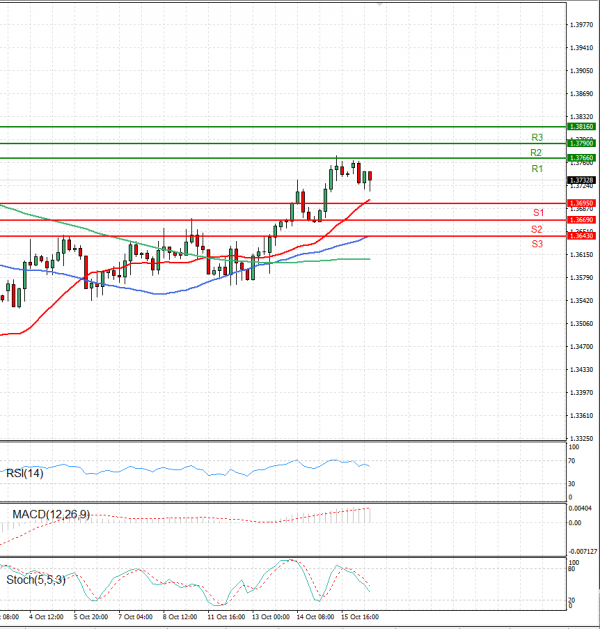Click the 1.37660 green price tag
The width and height of the screenshot is (600, 629).
(582, 158)
